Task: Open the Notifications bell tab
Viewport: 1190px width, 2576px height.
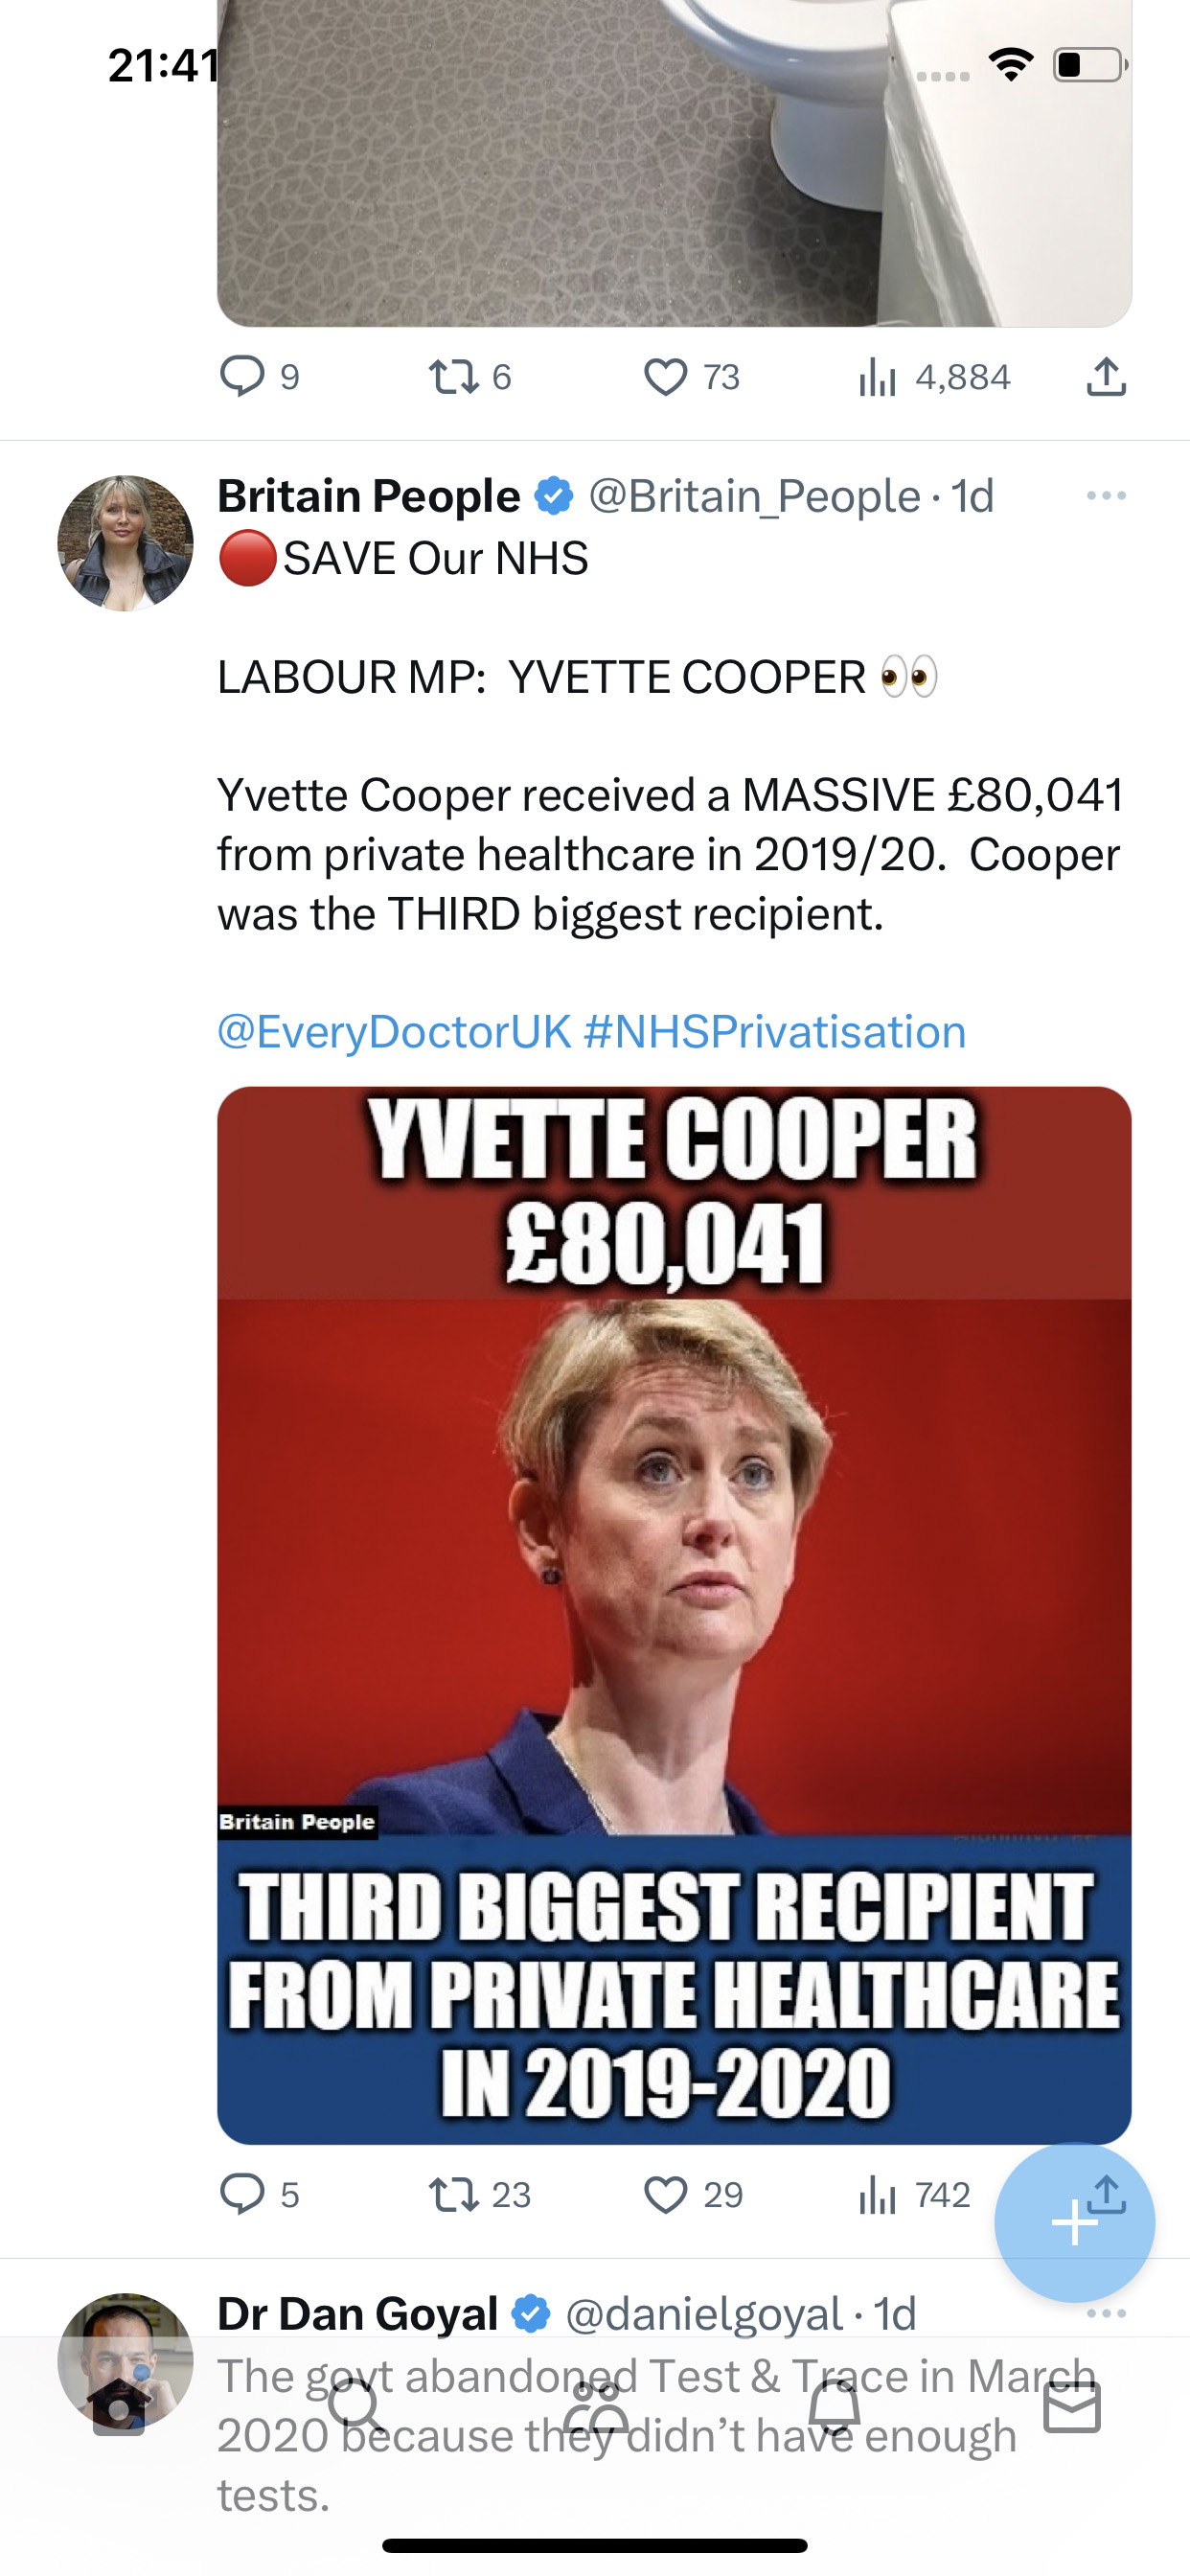Action: pos(834,2407)
